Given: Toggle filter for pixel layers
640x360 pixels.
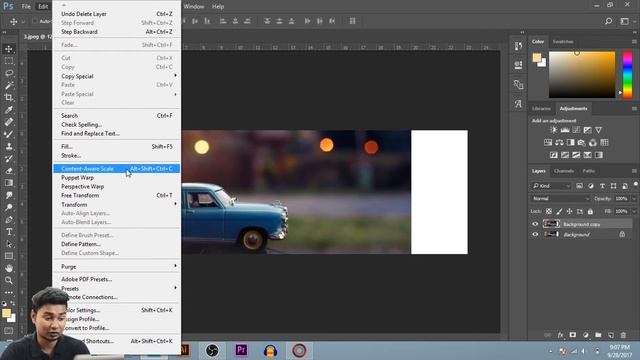Looking at the screenshot, I should point(579,186).
